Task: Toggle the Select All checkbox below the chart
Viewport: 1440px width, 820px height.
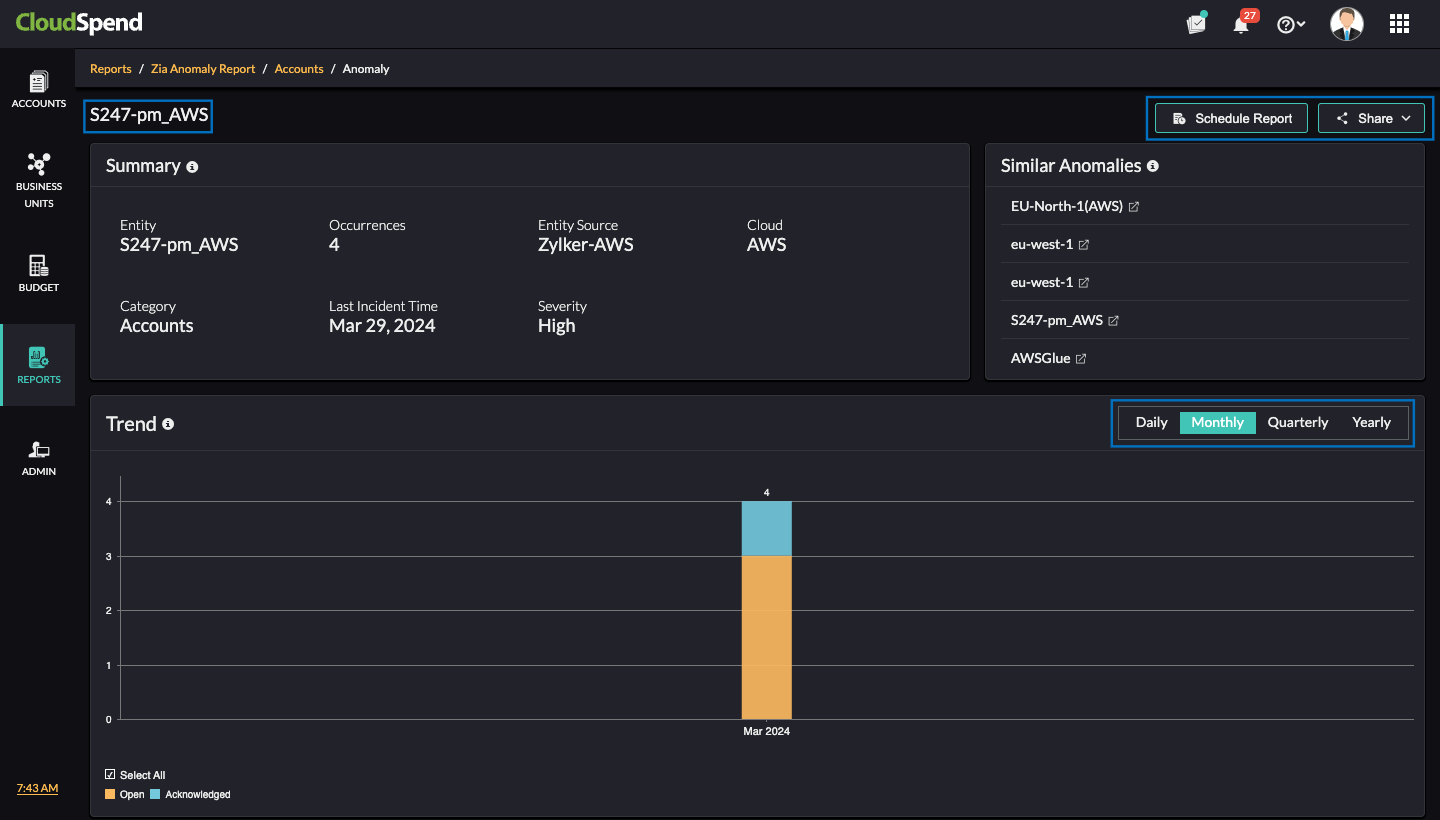Action: 108,774
